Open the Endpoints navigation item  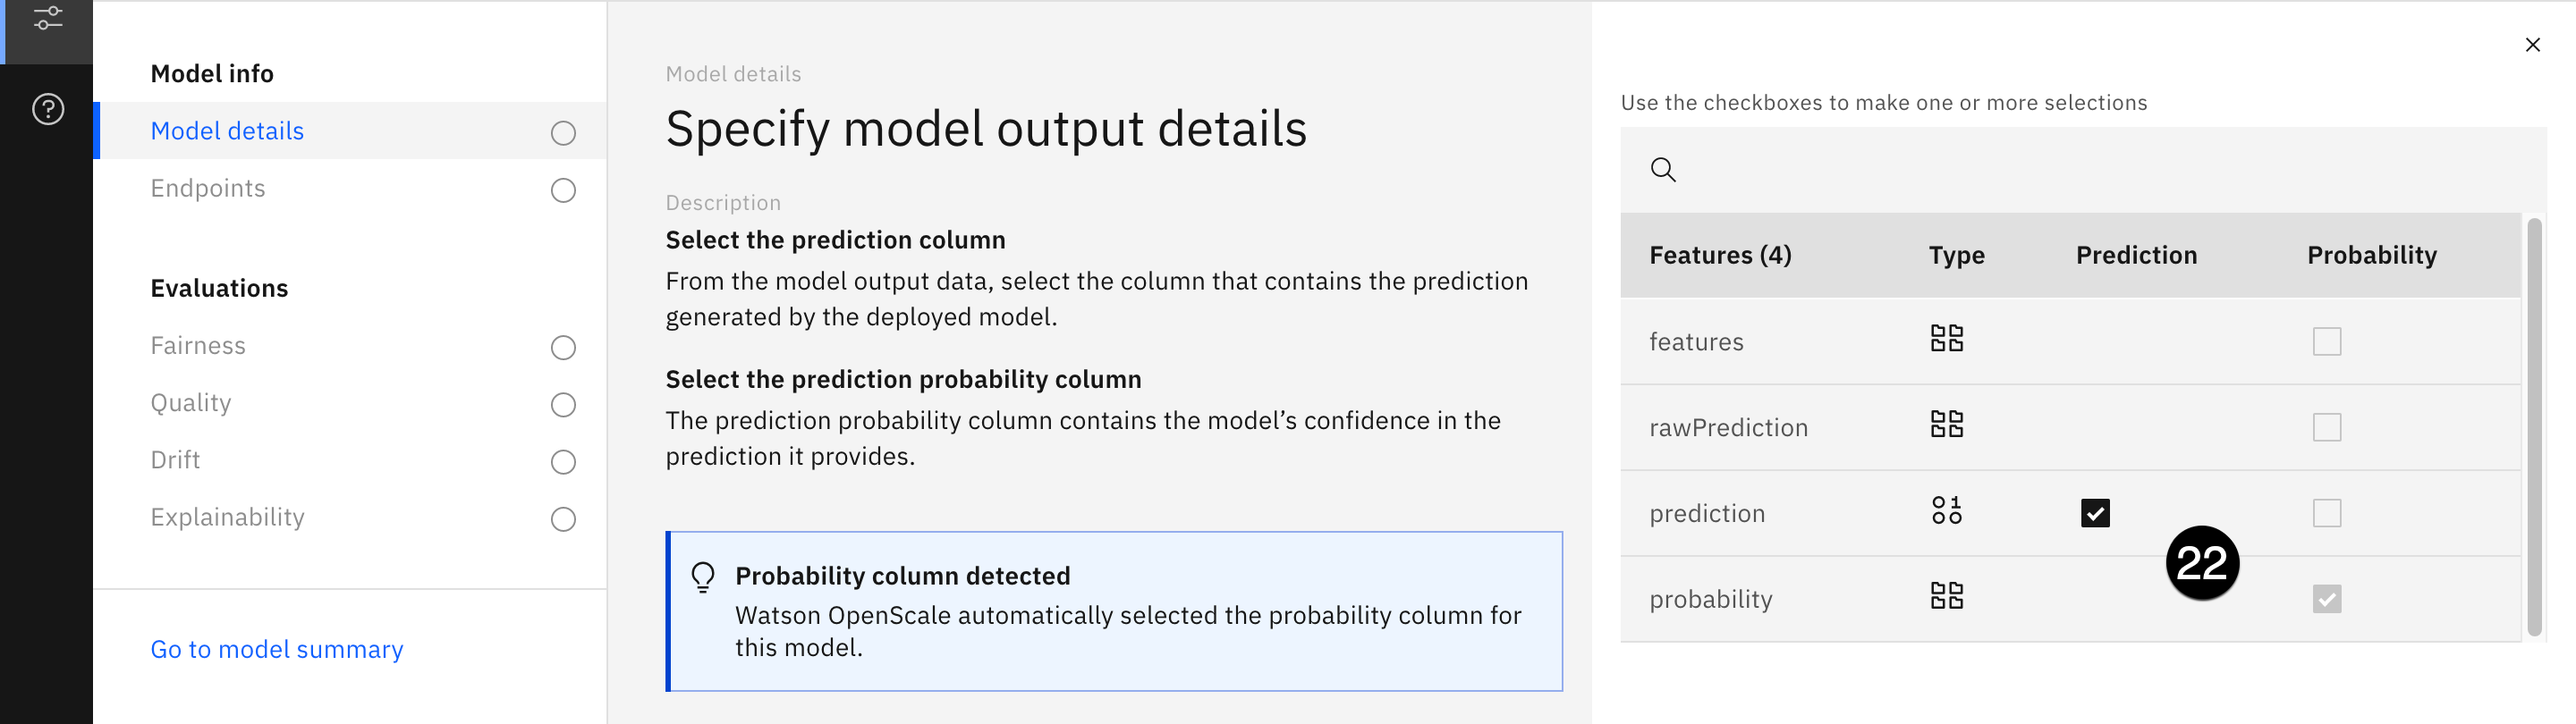(x=208, y=189)
